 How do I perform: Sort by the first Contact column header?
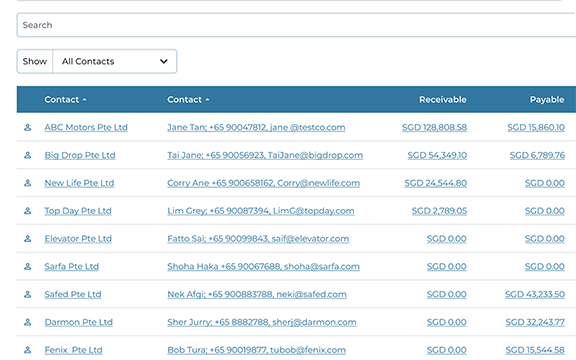click(65, 100)
